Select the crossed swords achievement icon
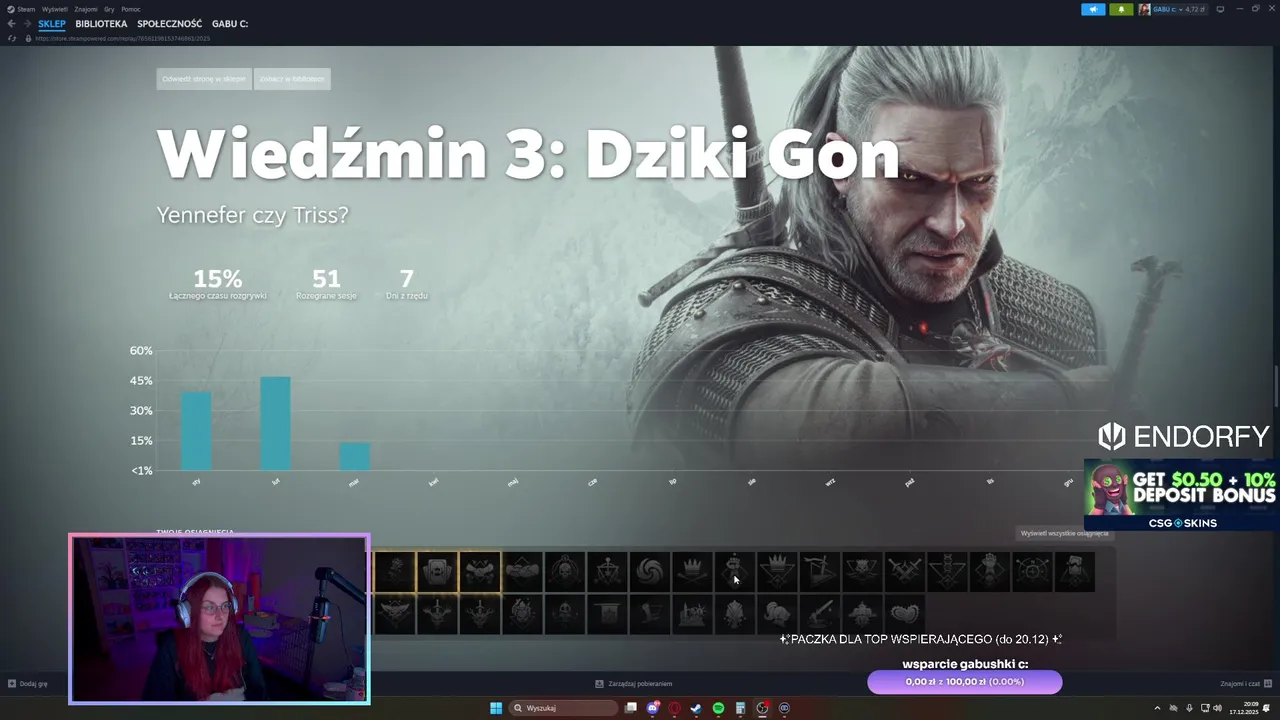Viewport: 1280px width, 720px height. point(905,572)
